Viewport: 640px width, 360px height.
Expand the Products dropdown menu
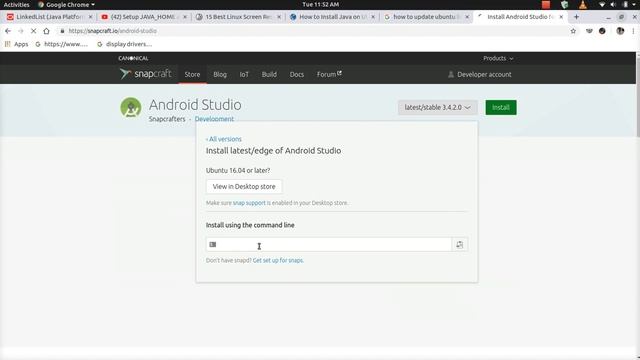point(498,58)
